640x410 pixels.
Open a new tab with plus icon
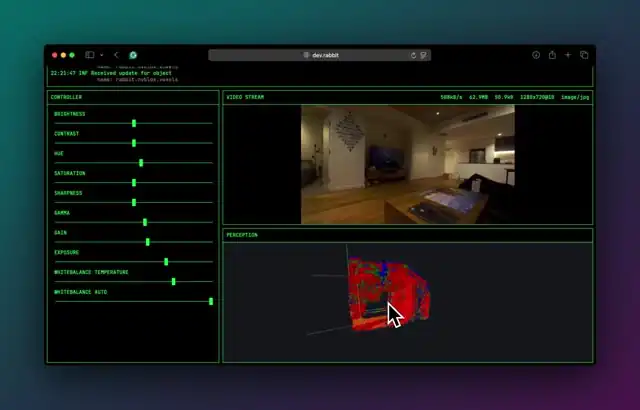(x=568, y=55)
